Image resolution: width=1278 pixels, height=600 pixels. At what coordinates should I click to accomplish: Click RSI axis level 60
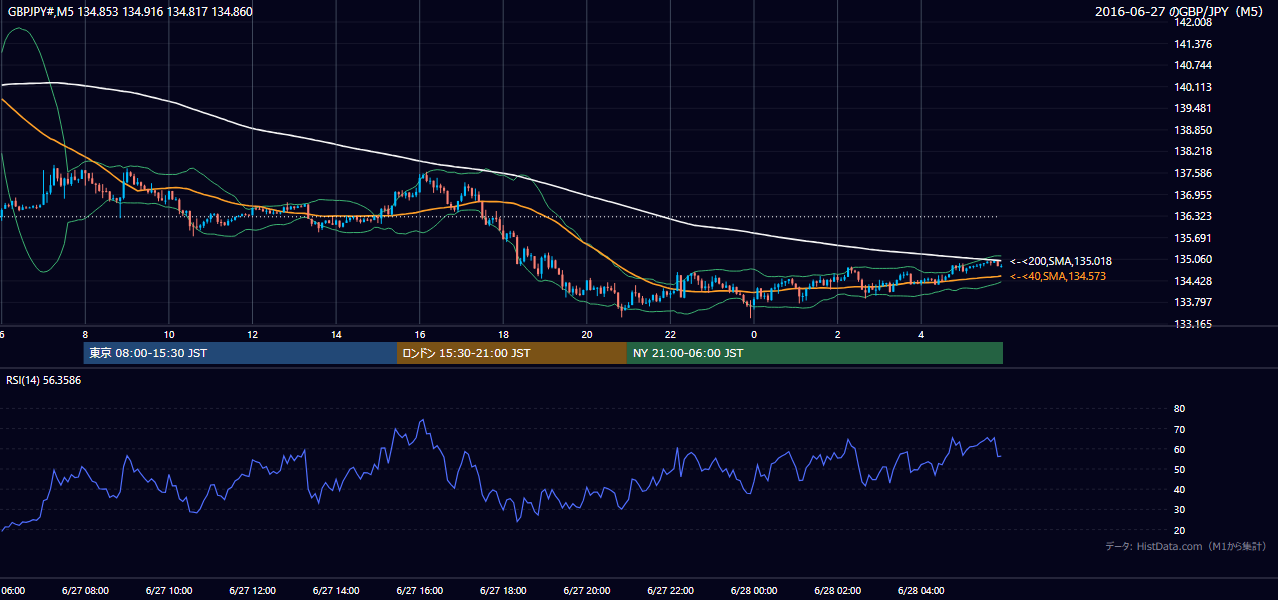(1179, 449)
